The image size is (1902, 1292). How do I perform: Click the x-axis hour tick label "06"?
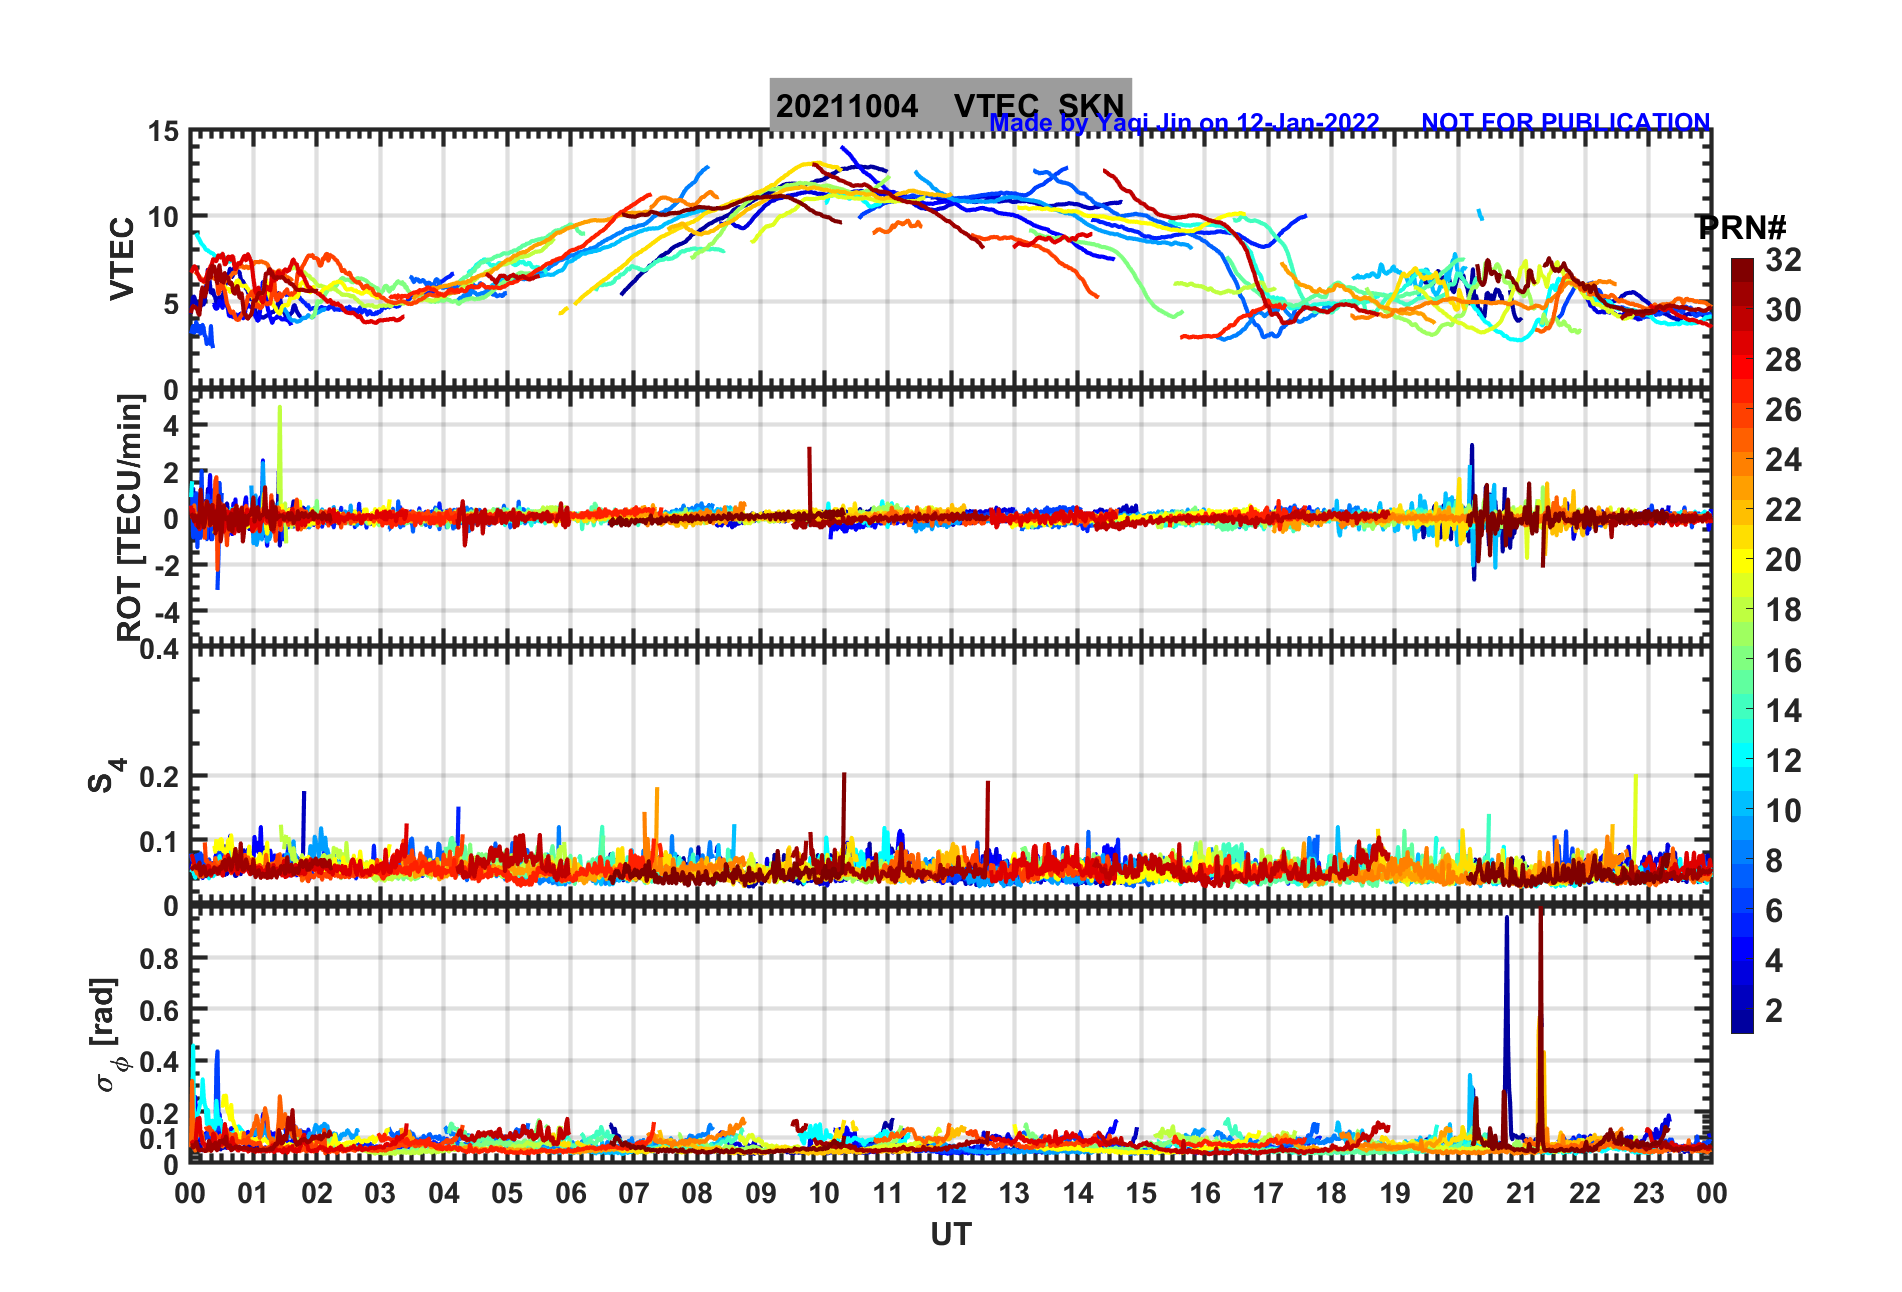[570, 1193]
